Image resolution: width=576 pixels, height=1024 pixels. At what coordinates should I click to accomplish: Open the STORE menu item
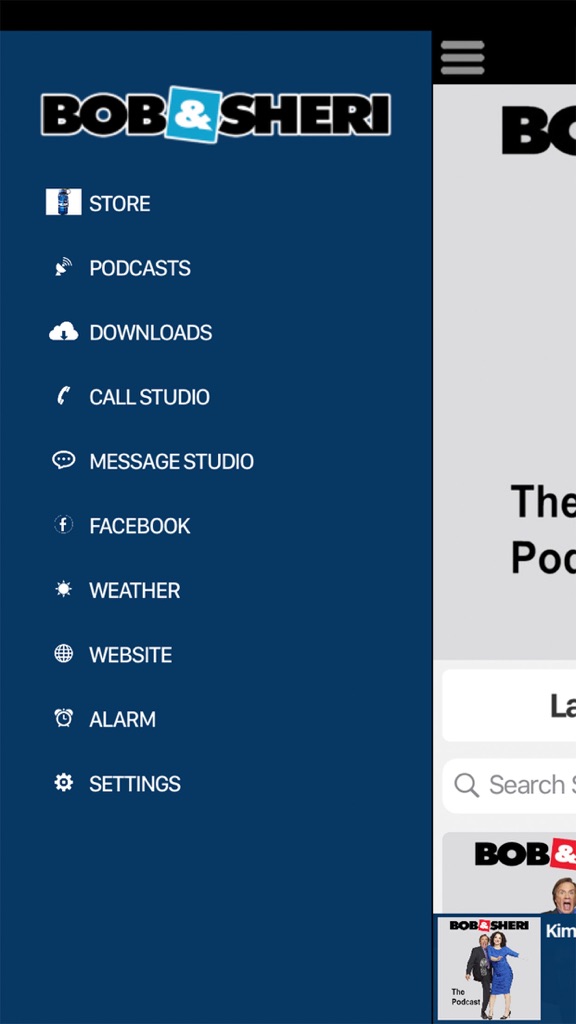120,204
